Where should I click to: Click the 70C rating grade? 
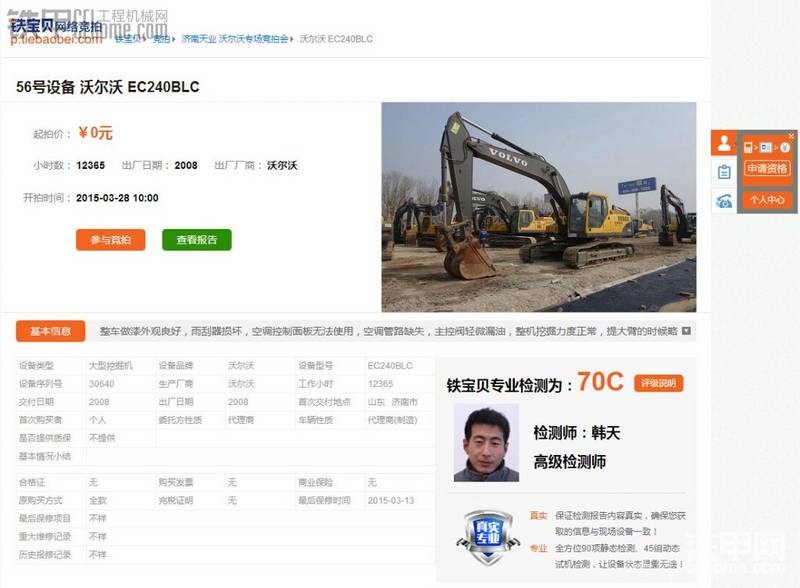601,382
